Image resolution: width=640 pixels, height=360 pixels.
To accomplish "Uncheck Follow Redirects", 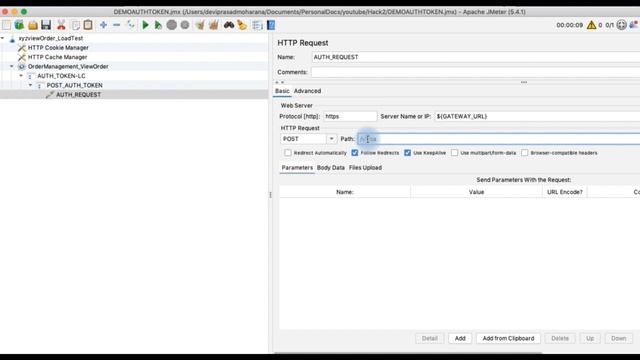I will (355, 153).
